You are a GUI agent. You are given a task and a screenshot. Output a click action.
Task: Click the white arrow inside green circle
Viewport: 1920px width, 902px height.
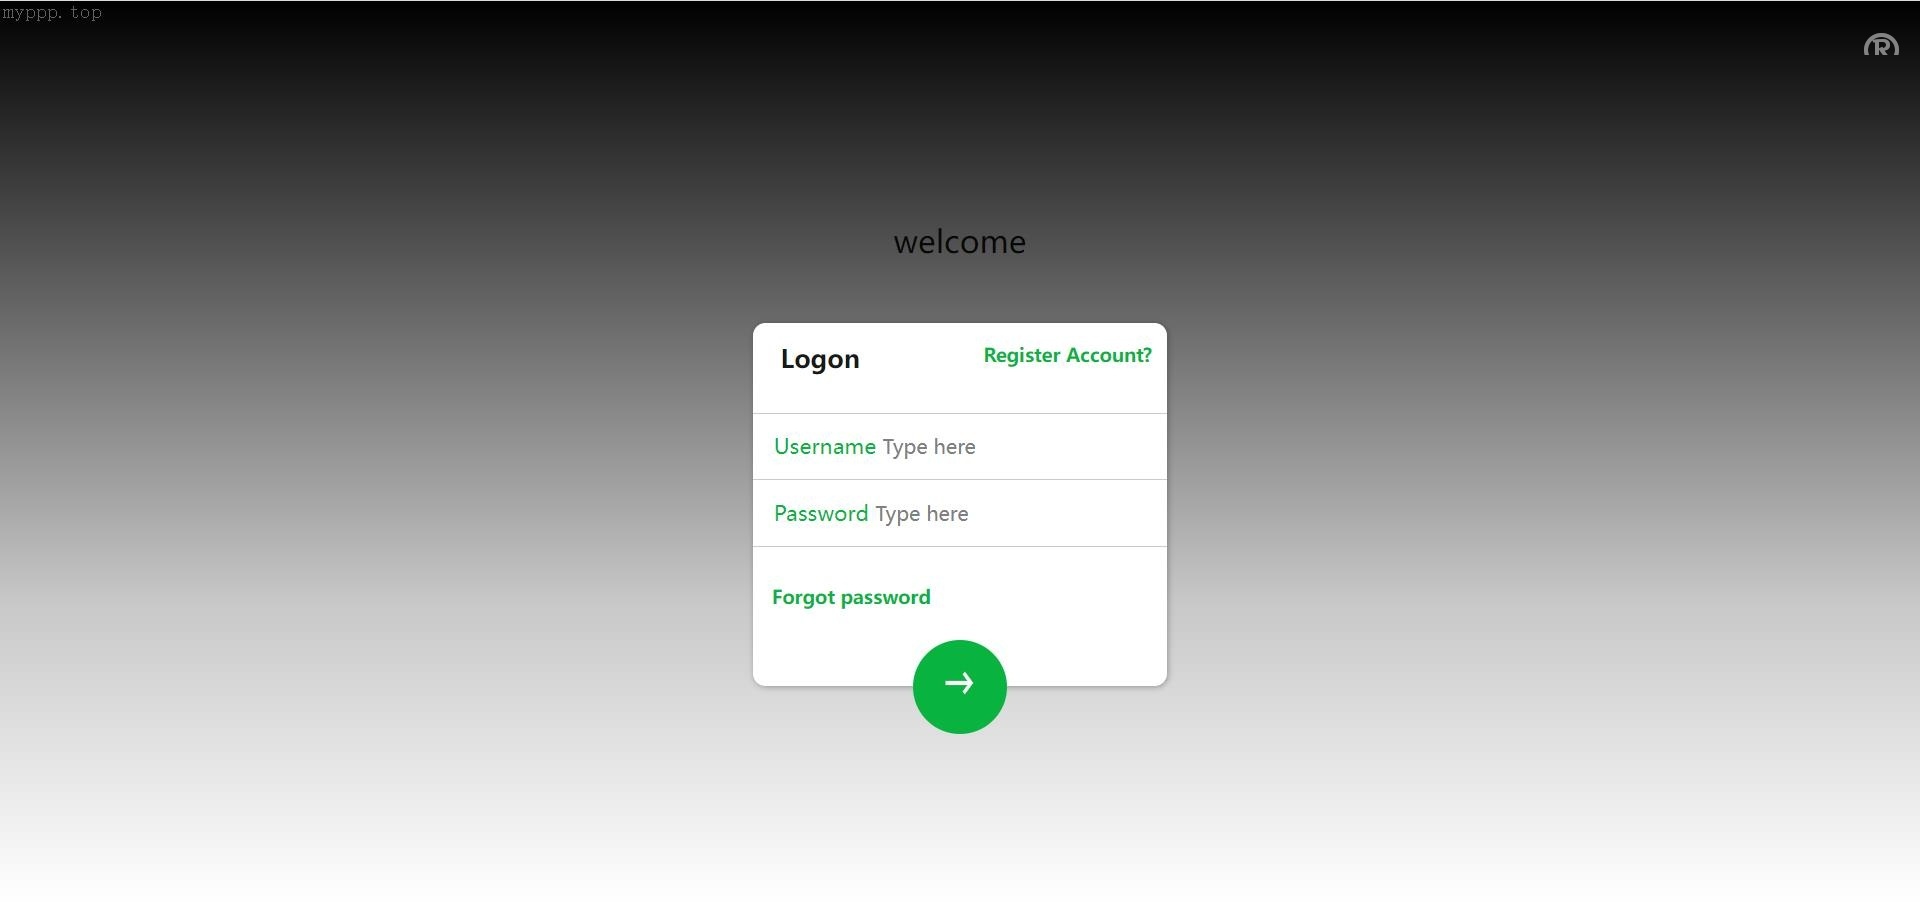coord(959,683)
